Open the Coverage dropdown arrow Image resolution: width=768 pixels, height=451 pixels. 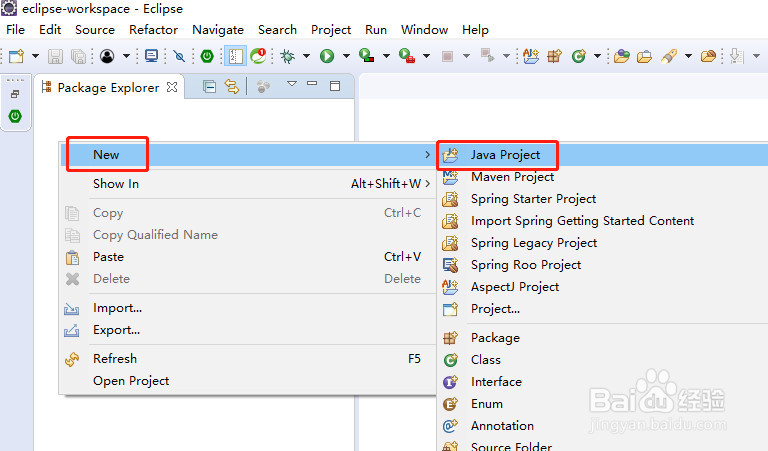point(386,56)
